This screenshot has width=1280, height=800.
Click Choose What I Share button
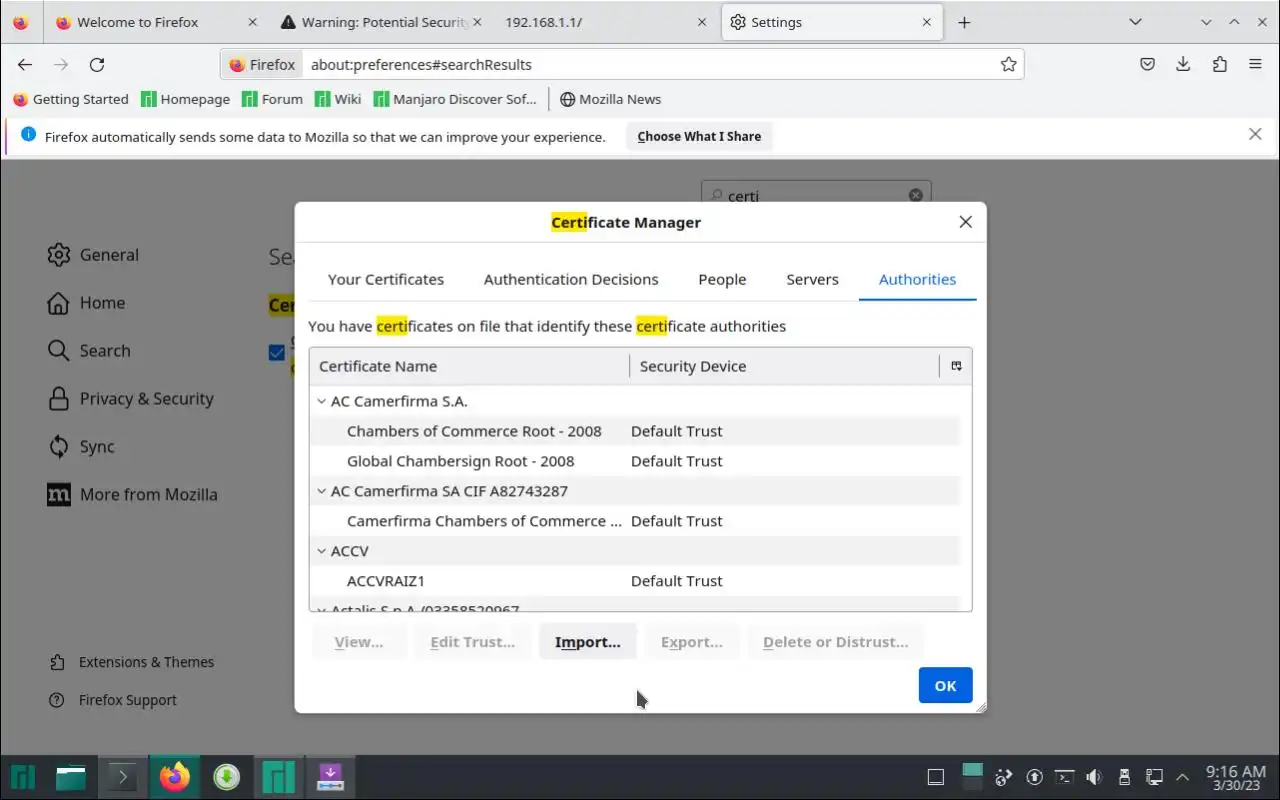point(699,137)
